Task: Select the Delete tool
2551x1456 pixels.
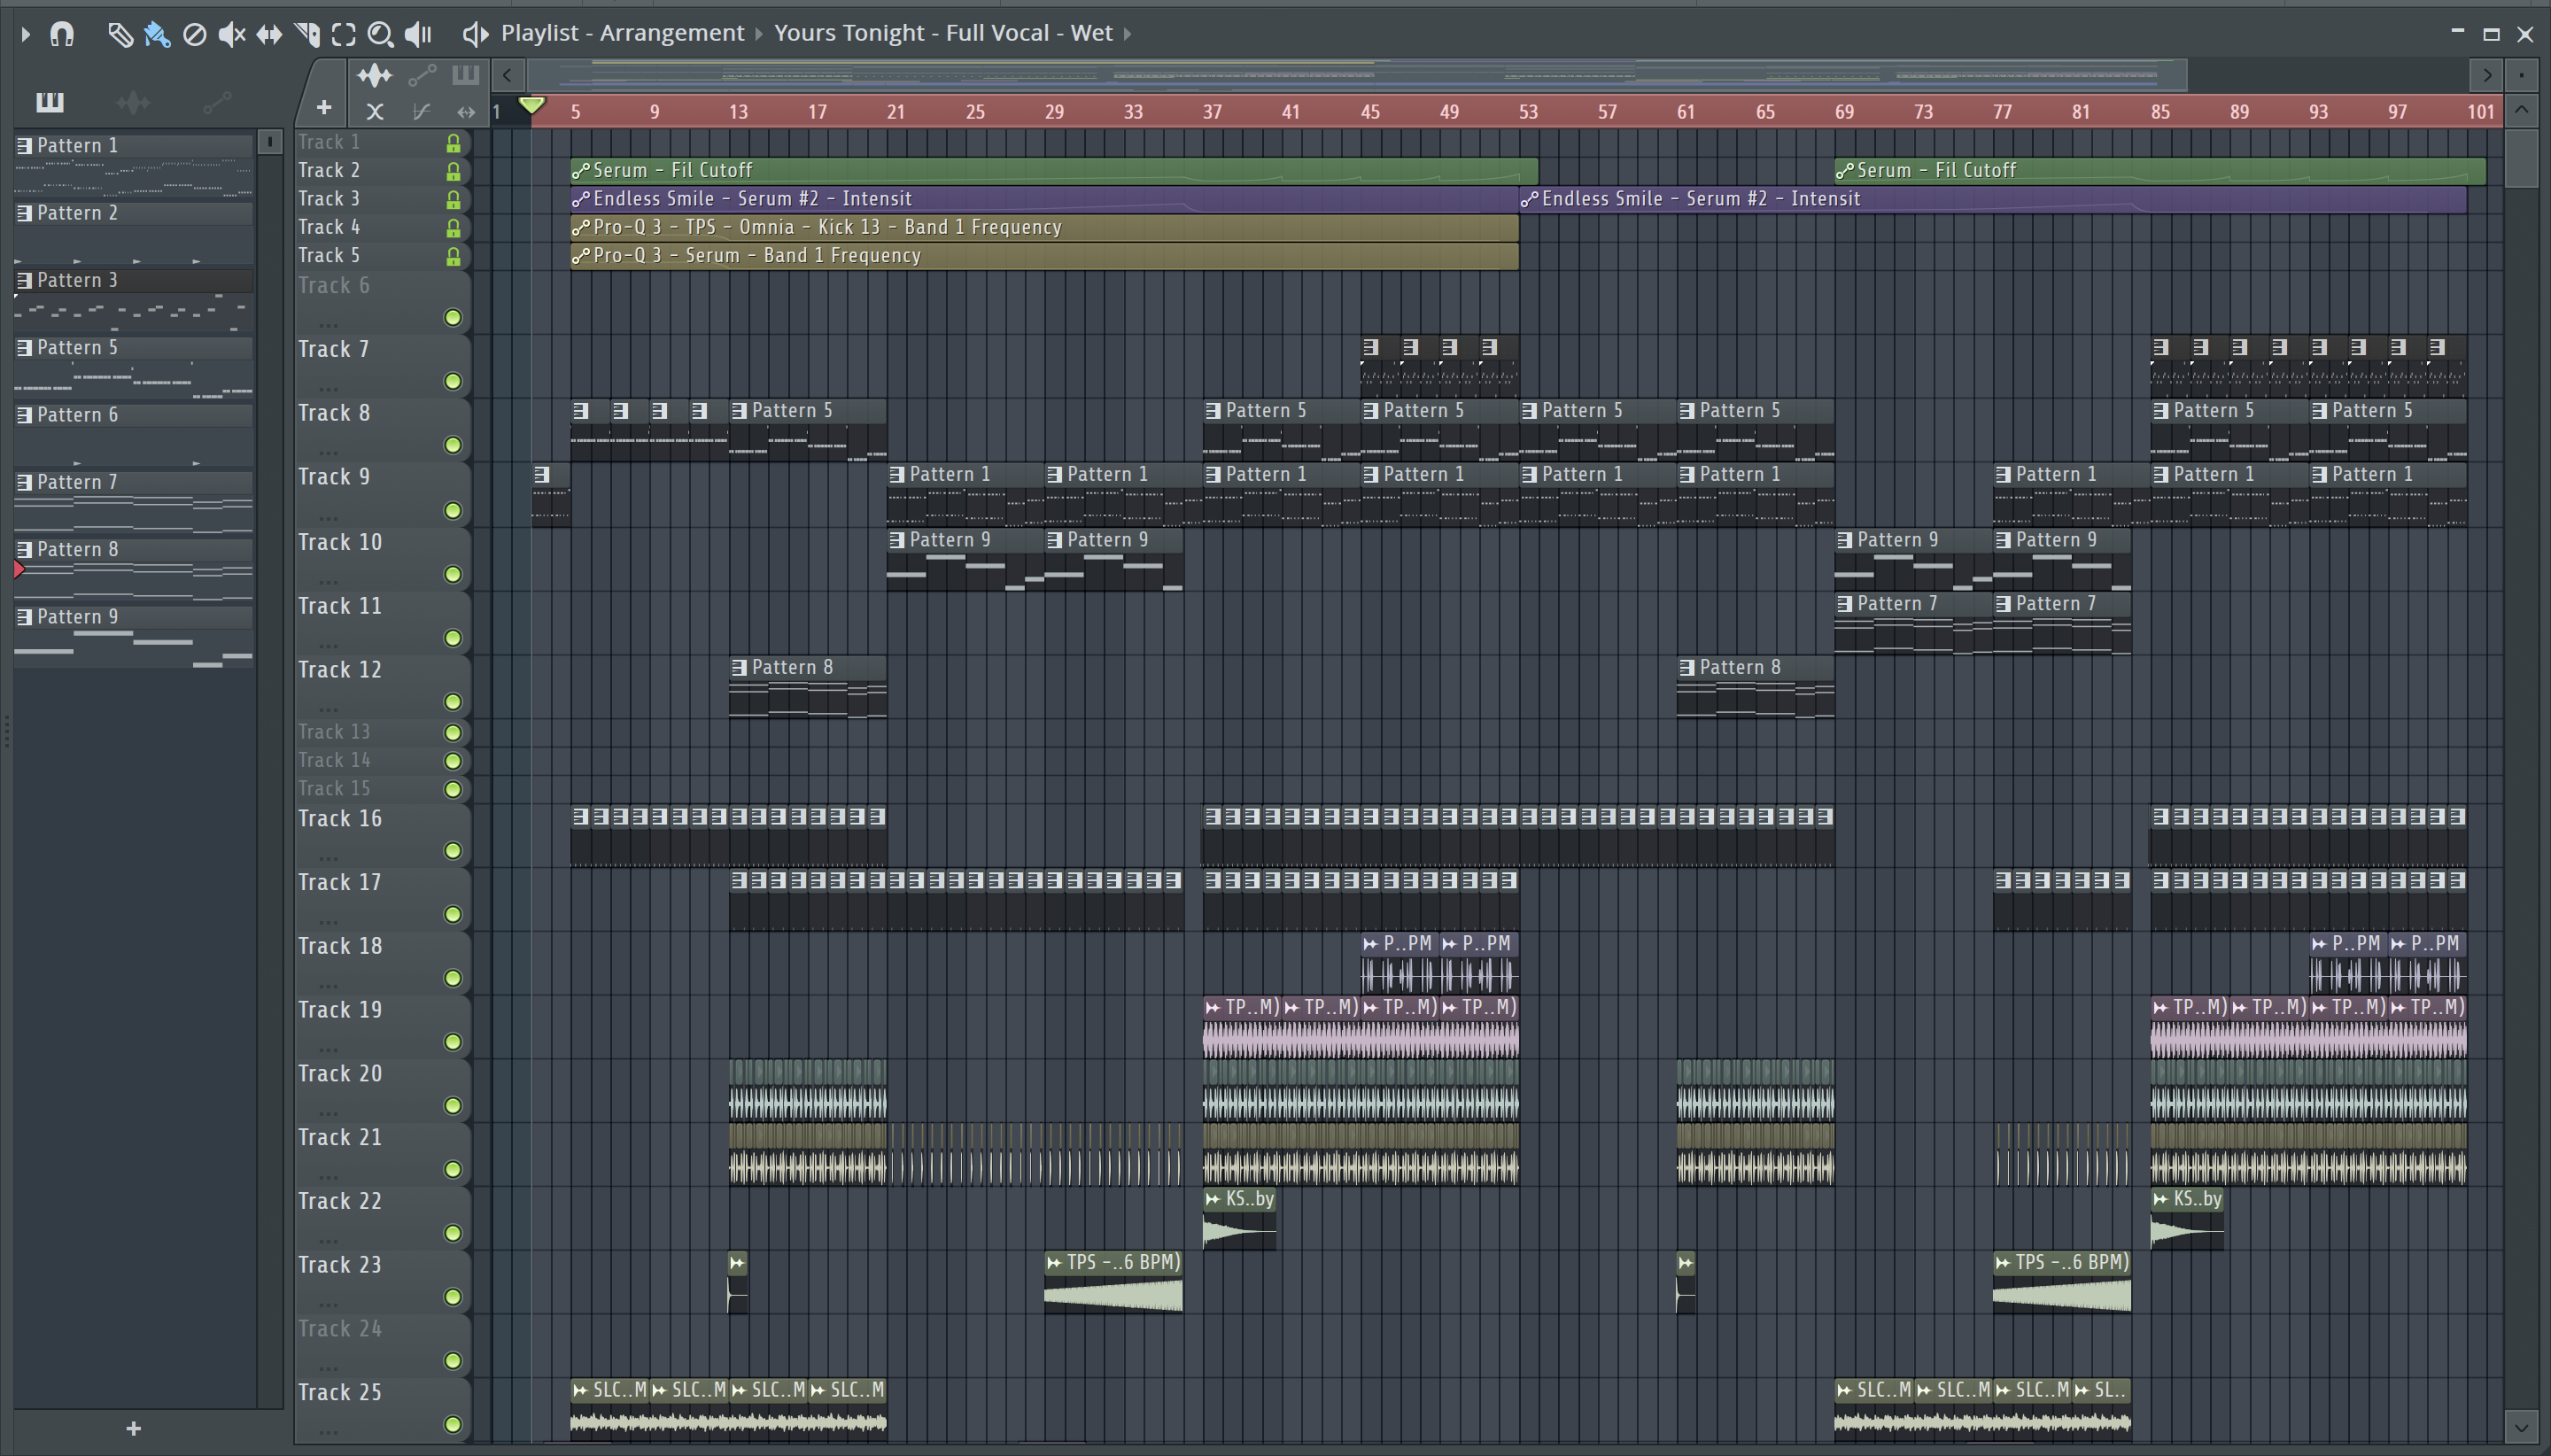Action: pos(195,34)
